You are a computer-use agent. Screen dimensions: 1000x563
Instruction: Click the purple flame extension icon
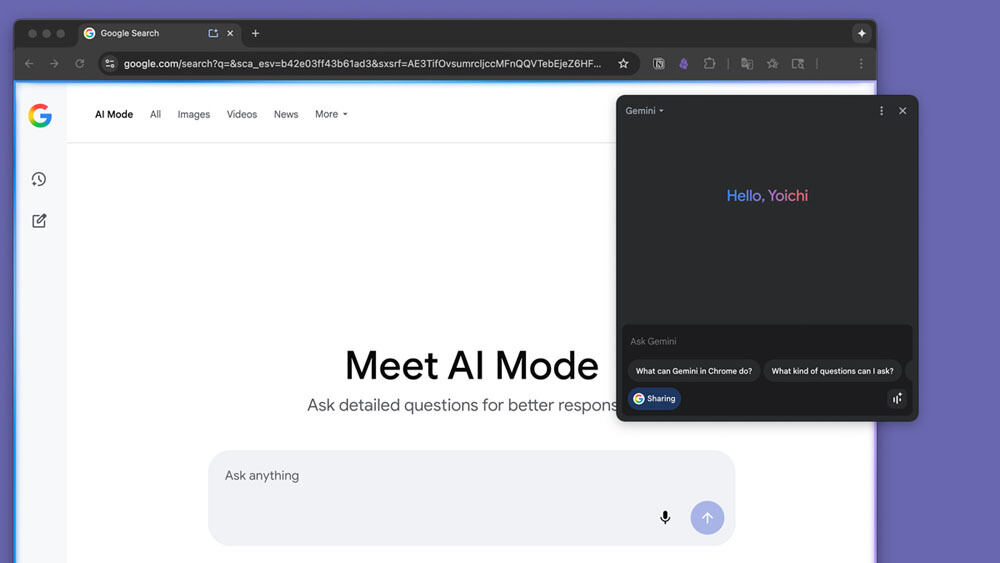pos(684,64)
